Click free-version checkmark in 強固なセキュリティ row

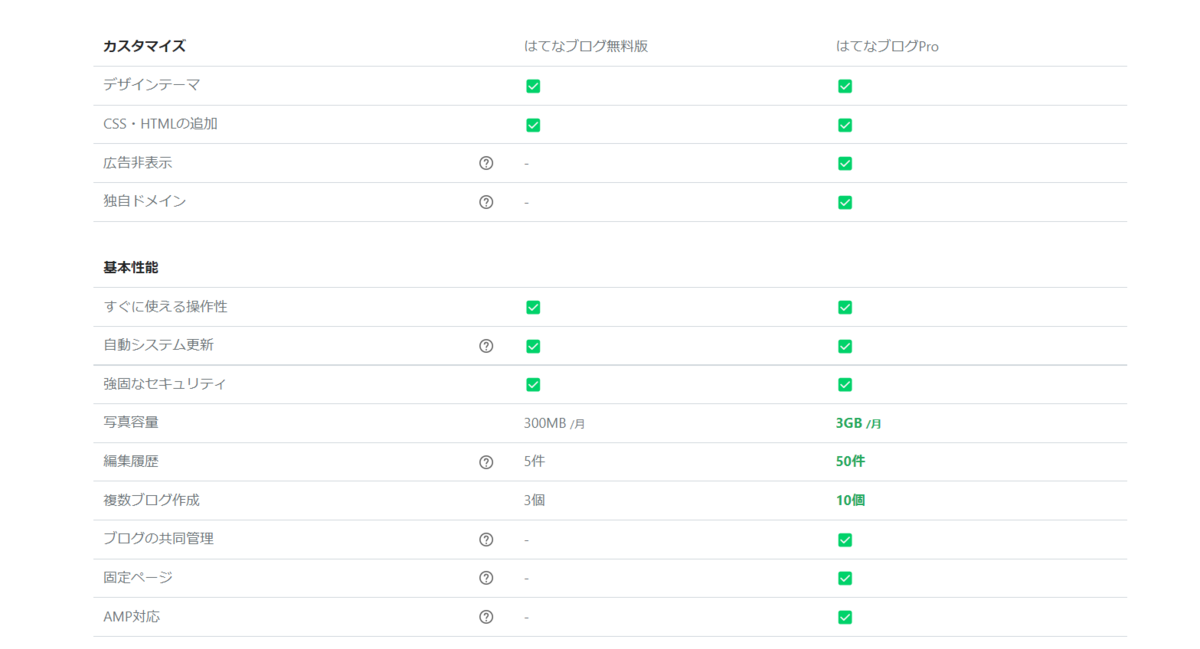pyautogui.click(x=533, y=385)
